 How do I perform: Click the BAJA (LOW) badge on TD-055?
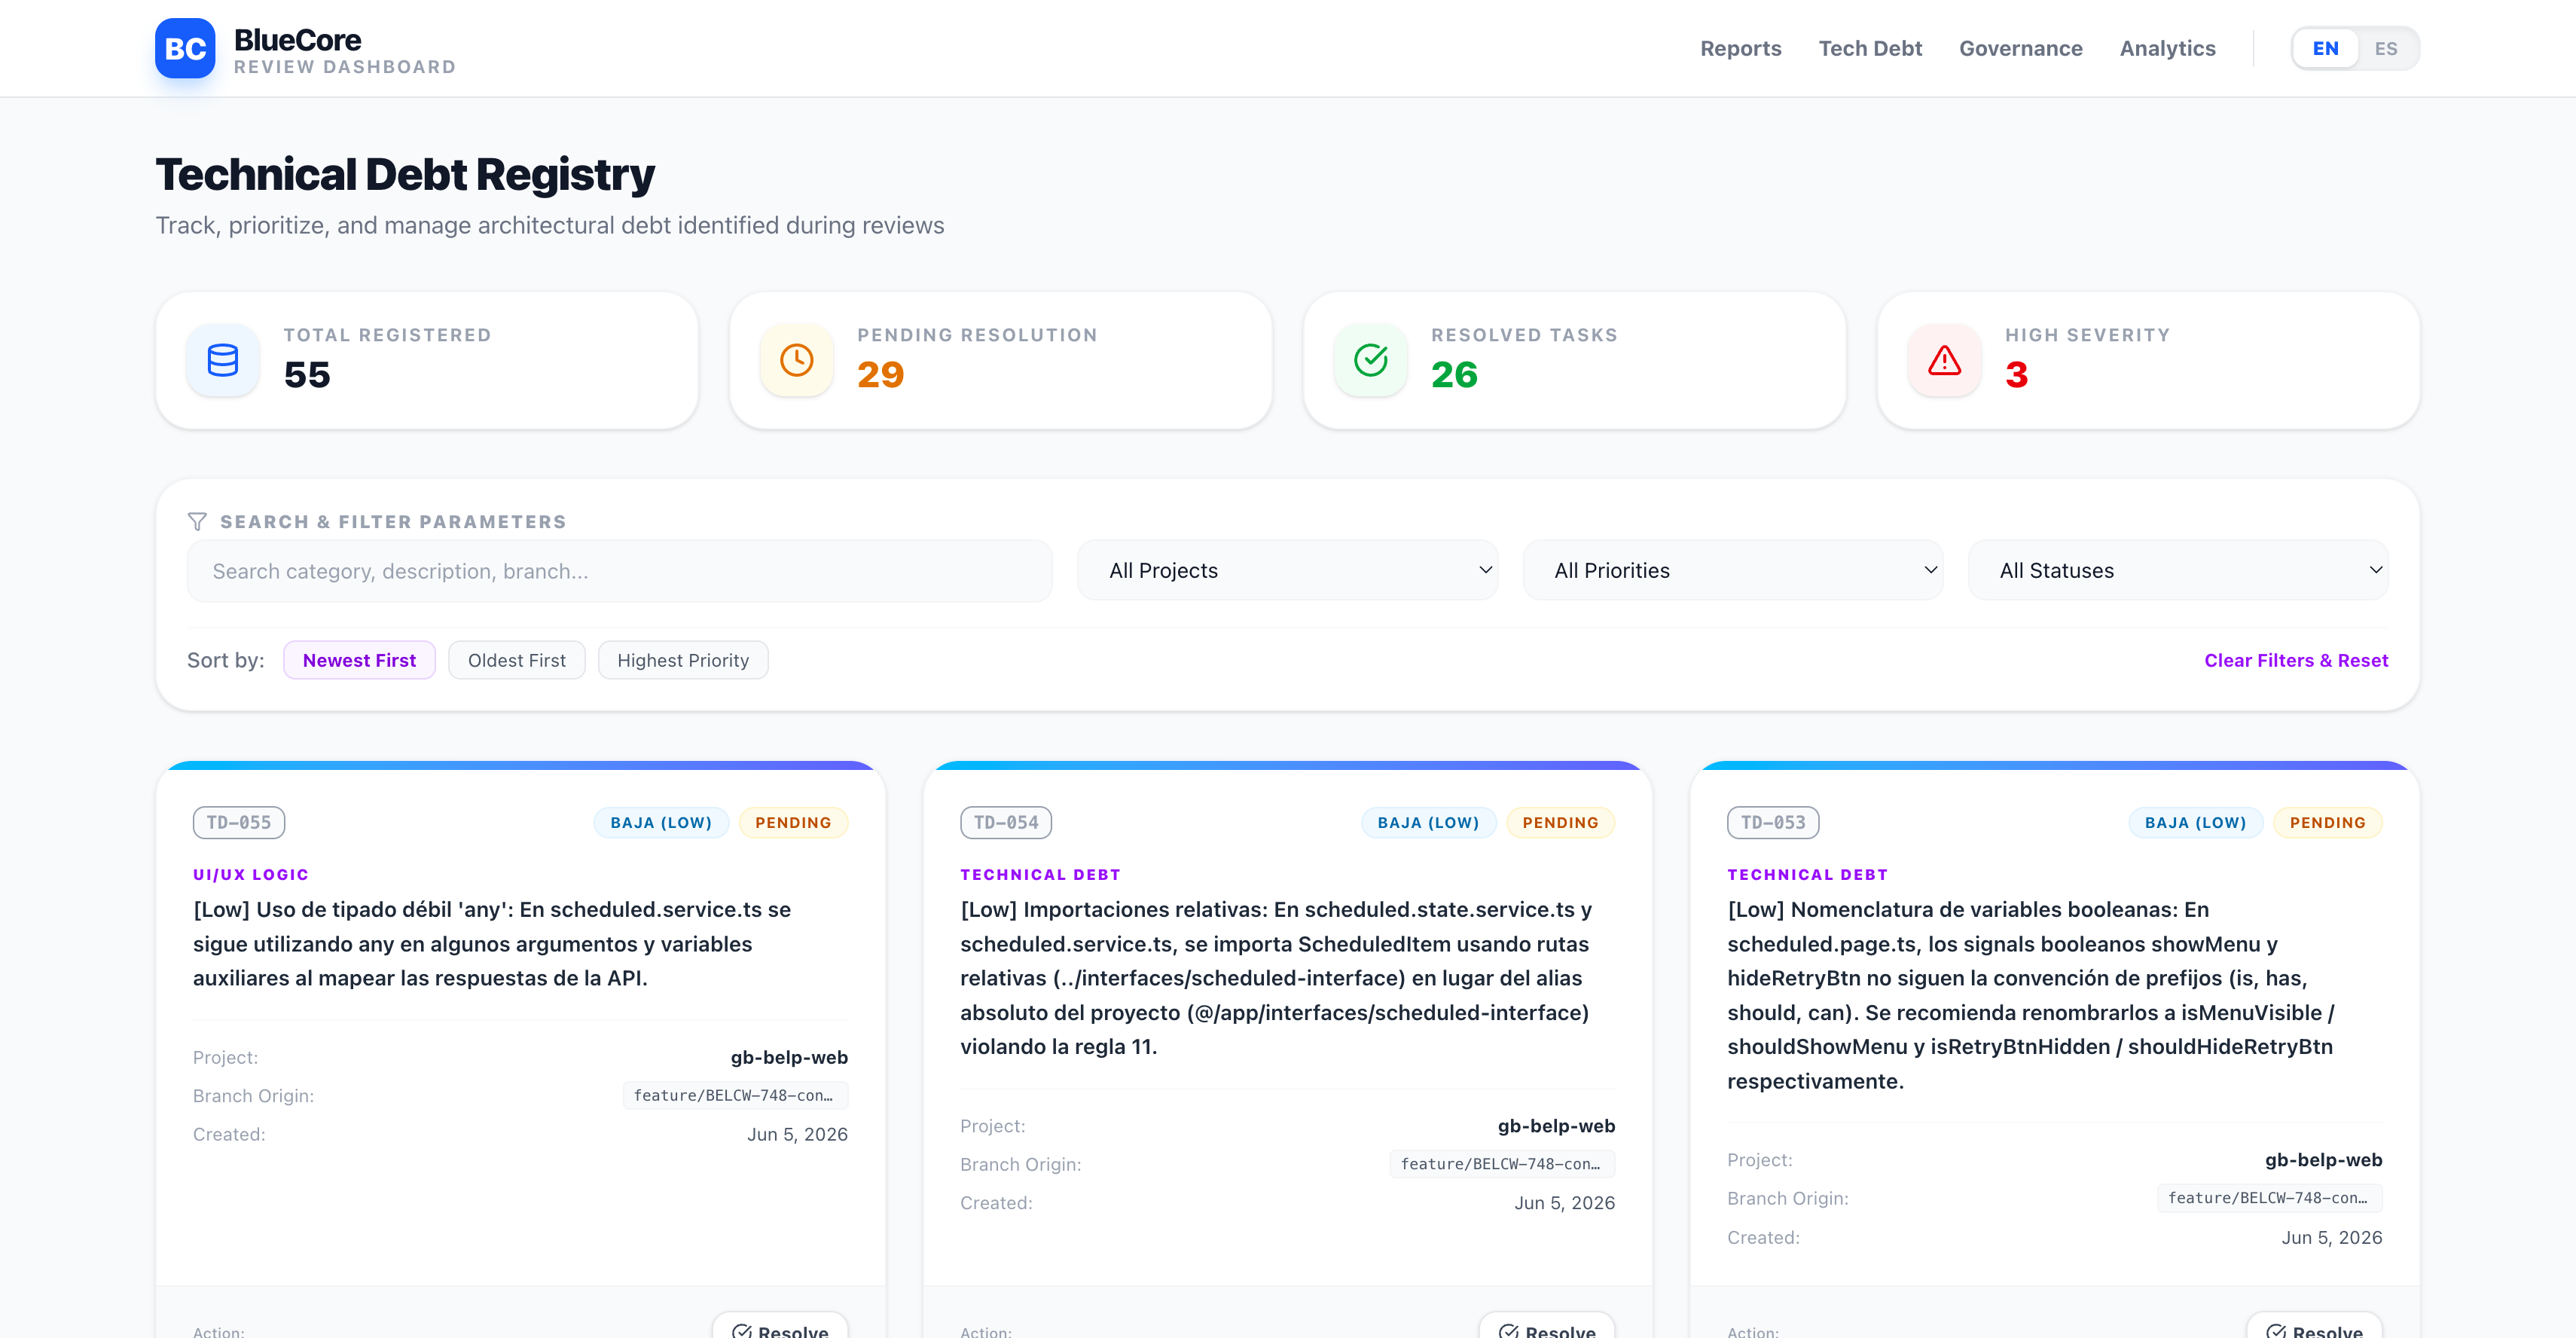tap(661, 822)
